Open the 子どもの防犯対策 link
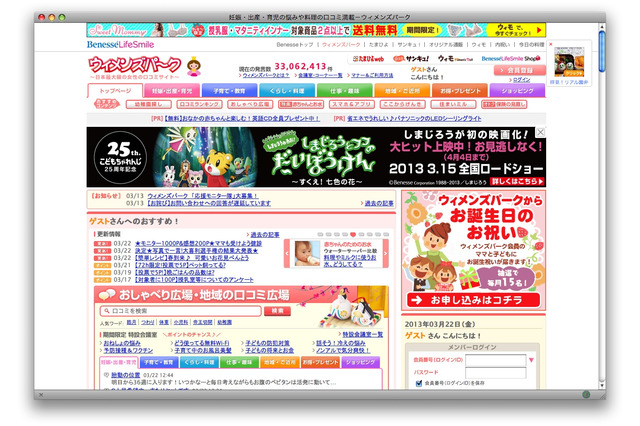 (x=267, y=343)
